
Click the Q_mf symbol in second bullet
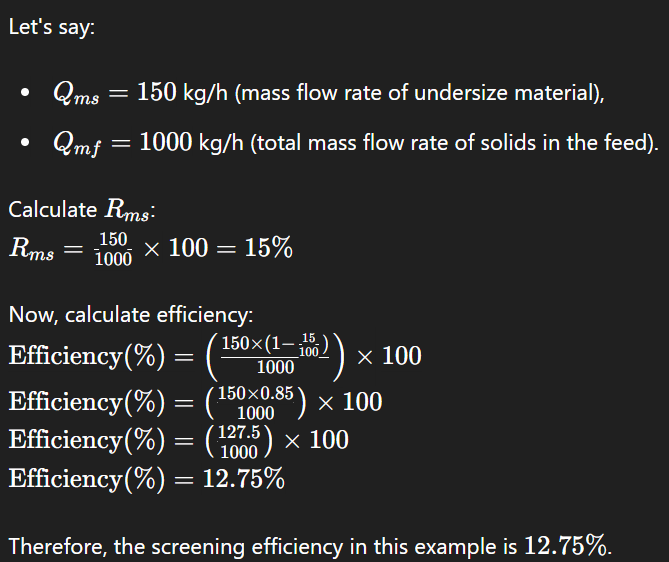(x=77, y=143)
